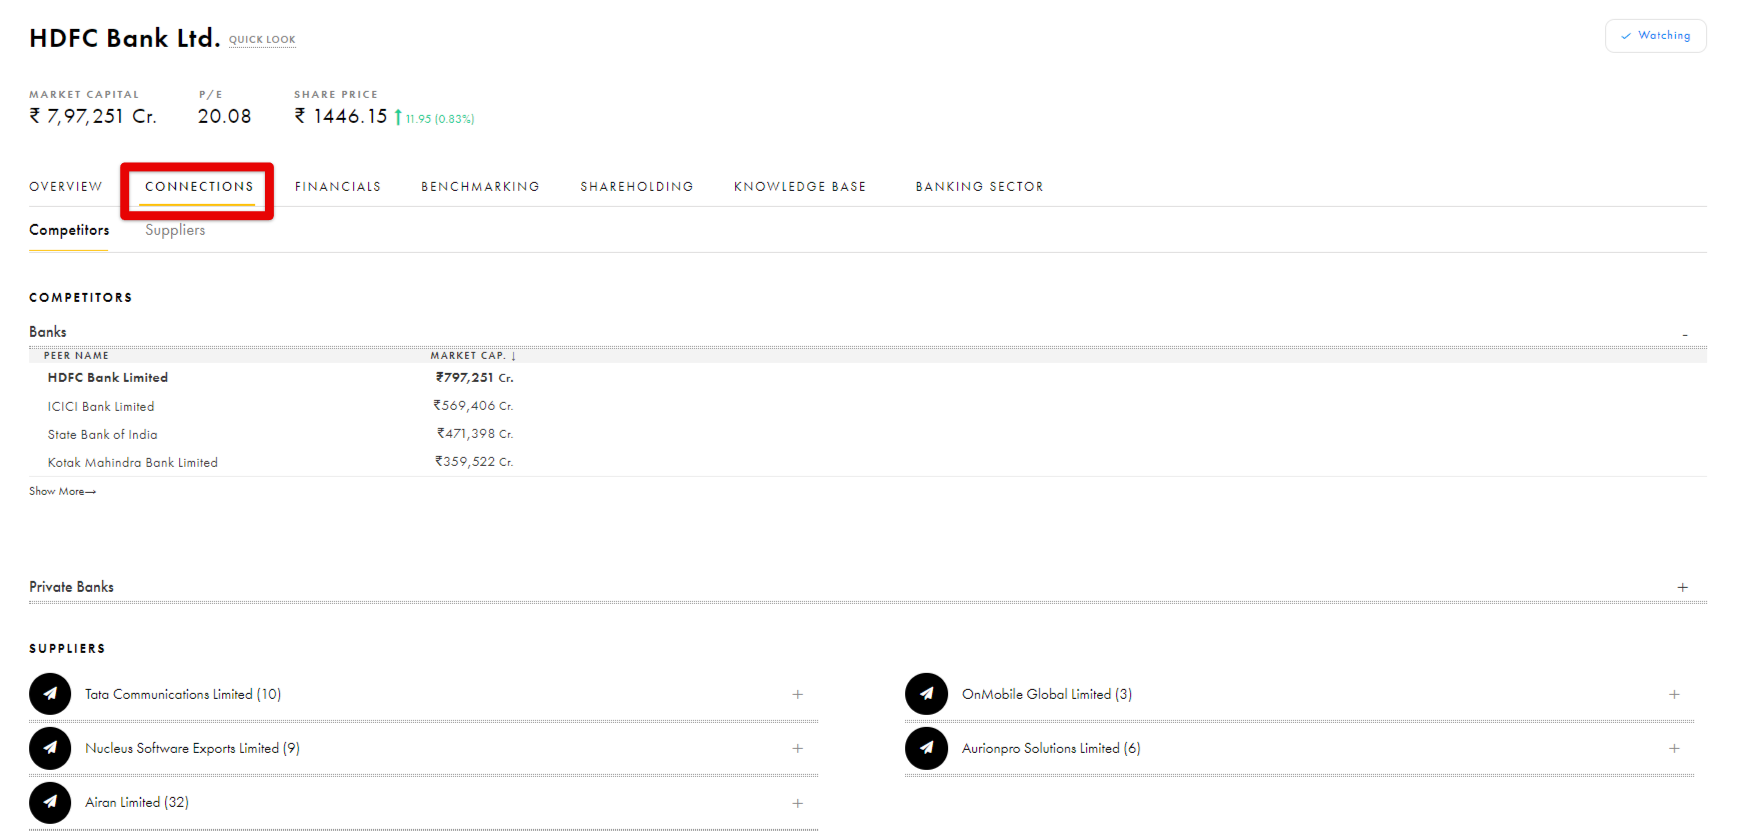Viewport: 1738px width, 836px height.
Task: Click the Aurionpro Solutions round icon
Action: [926, 748]
